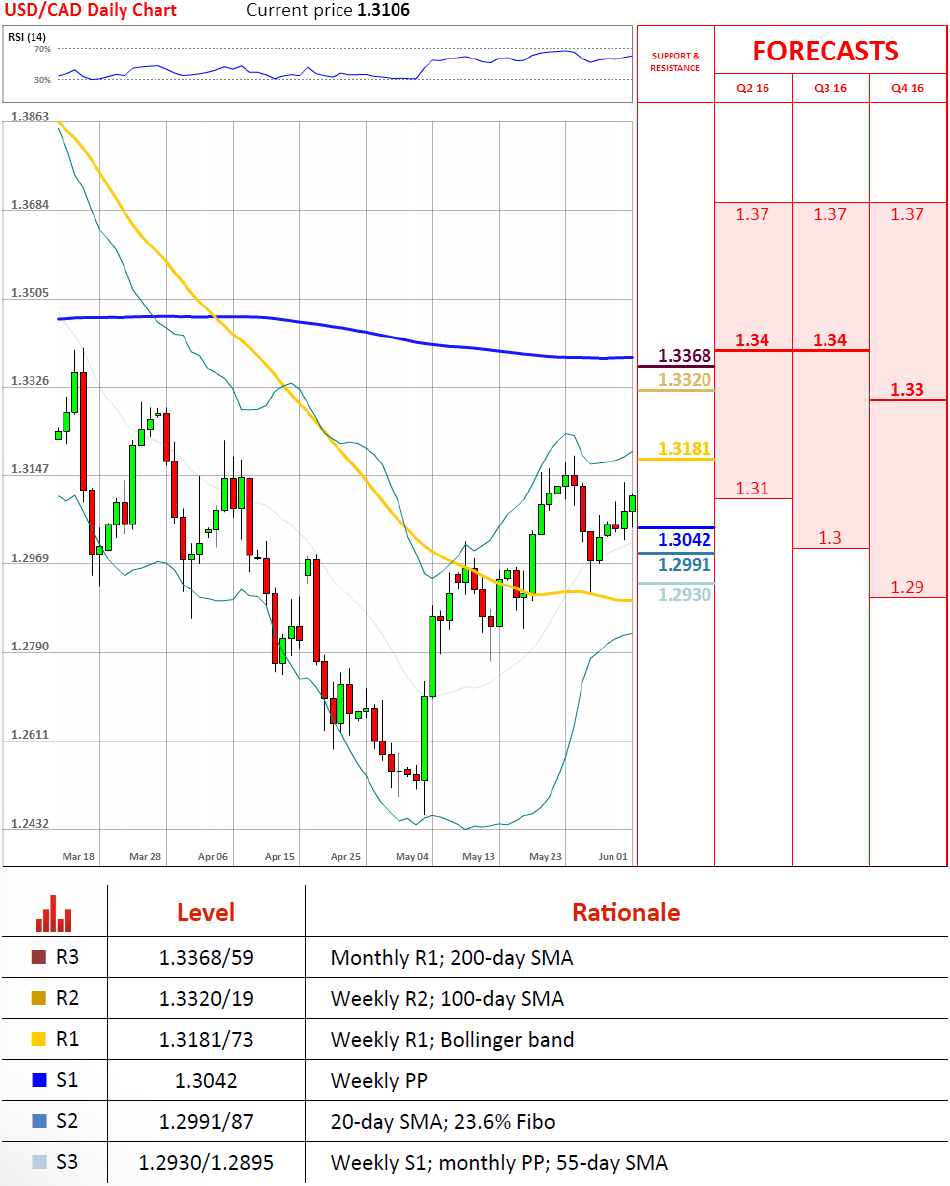Click the 1.3368 resistance level label
The image size is (950, 1186).
(x=685, y=355)
